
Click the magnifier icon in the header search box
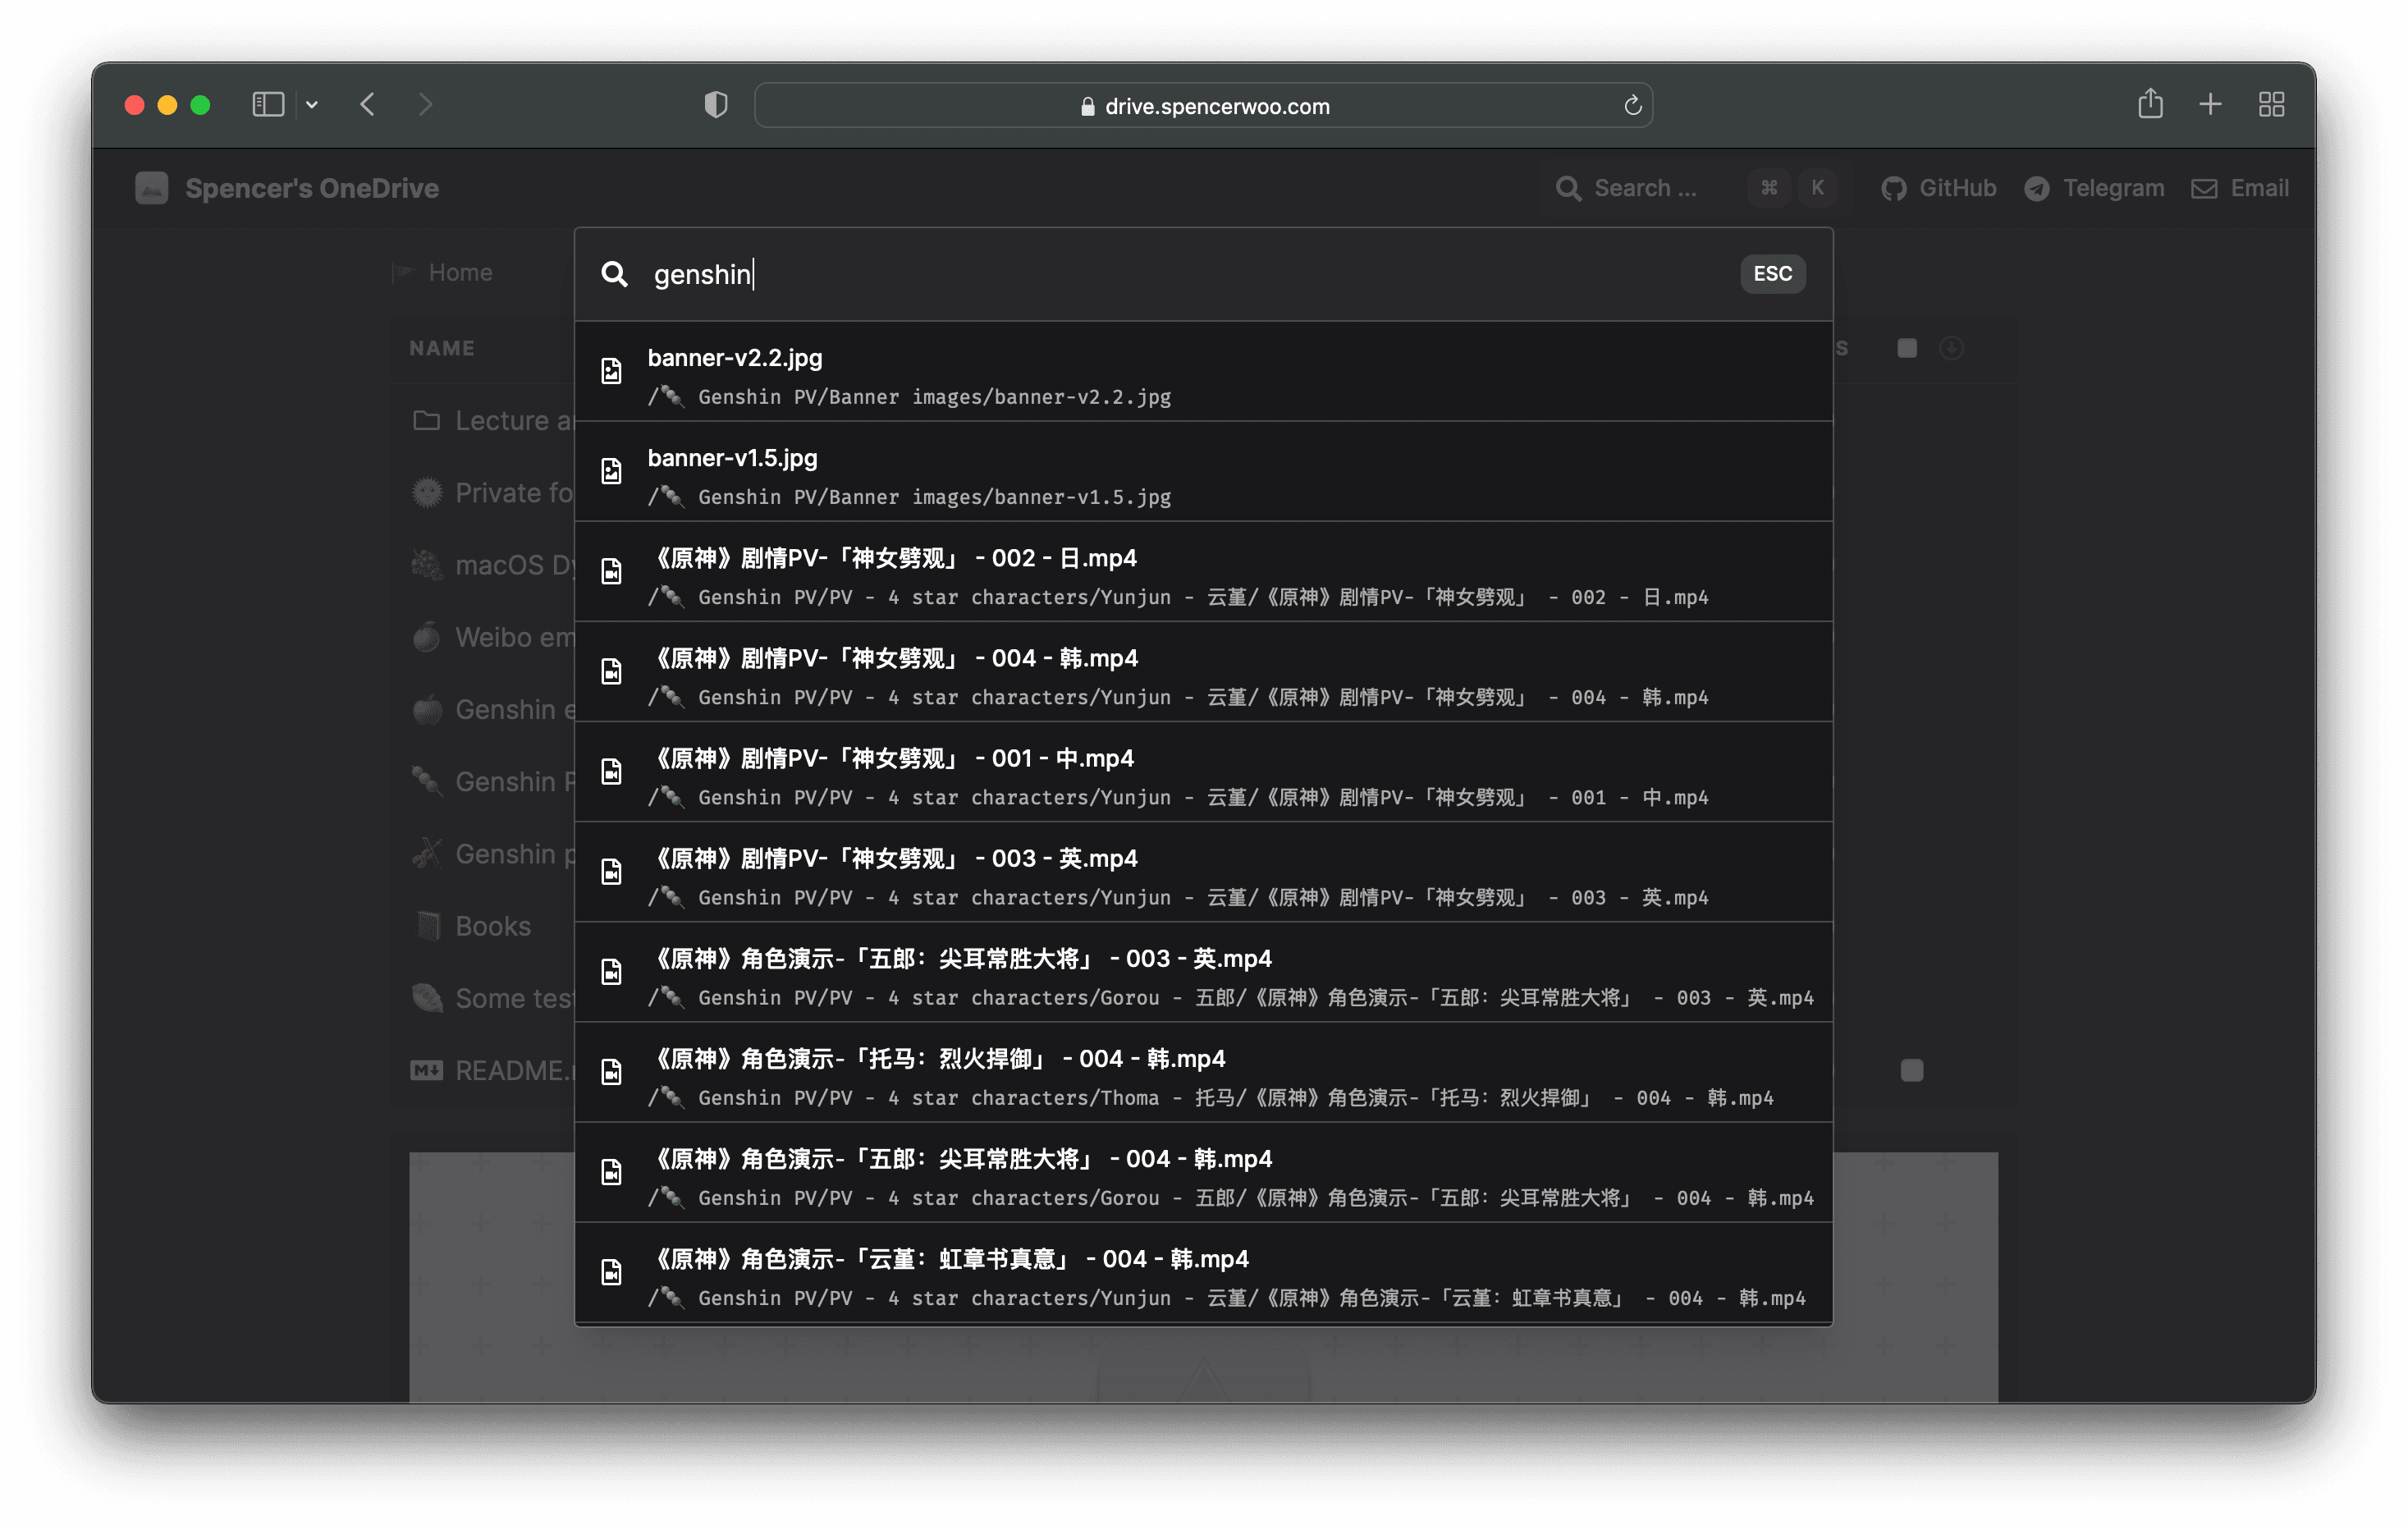point(1568,188)
